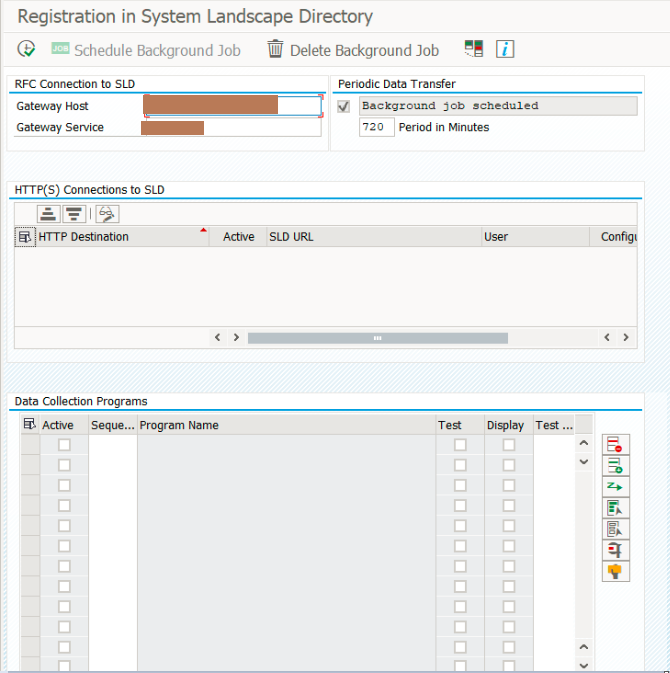
Task: Click the Display column header
Action: [509, 425]
